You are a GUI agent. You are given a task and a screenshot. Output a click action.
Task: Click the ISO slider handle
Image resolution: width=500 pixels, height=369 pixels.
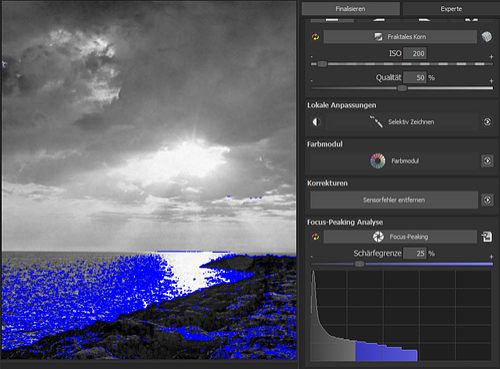(x=322, y=64)
